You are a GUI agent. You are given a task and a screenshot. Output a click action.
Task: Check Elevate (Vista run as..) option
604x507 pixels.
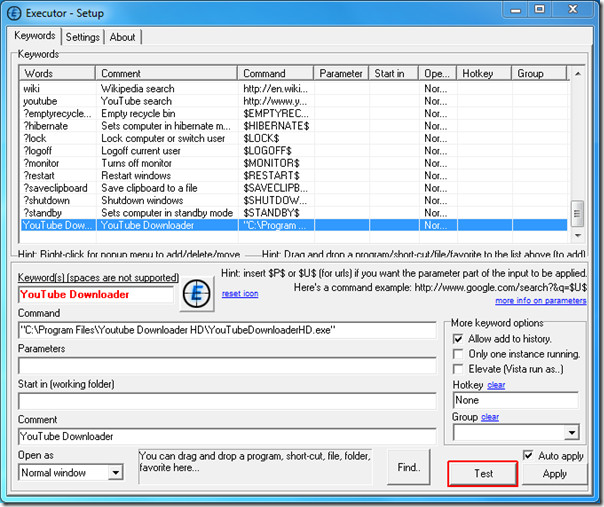coord(458,370)
